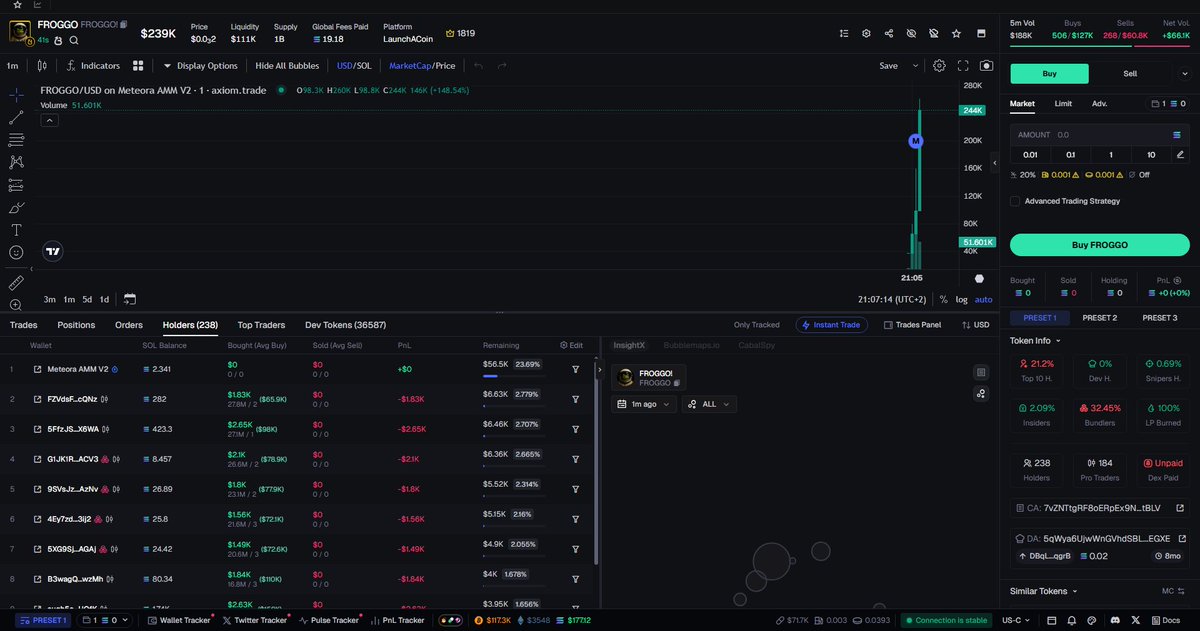Viewport: 1200px width, 631px height.
Task: Collapse the Token Info section
Action: (1035, 340)
